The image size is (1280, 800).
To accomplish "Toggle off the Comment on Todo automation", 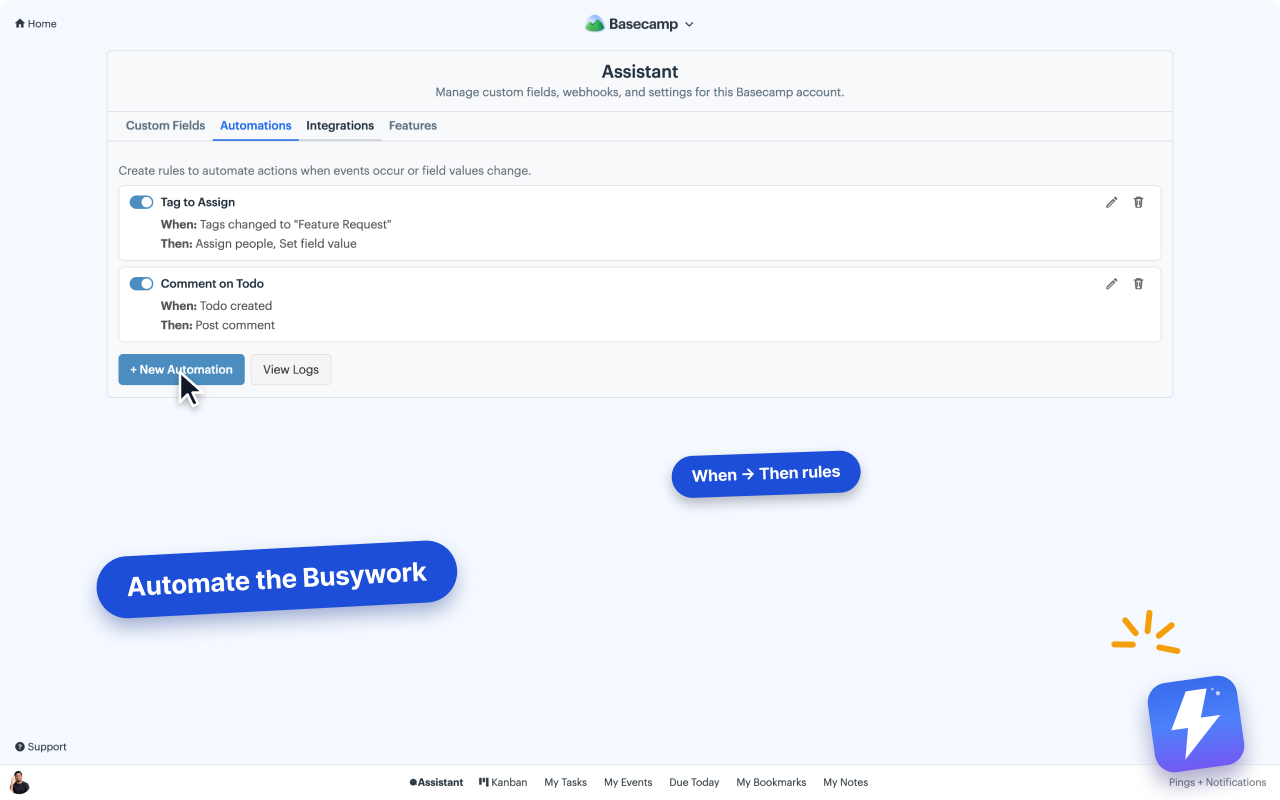I will tap(141, 284).
